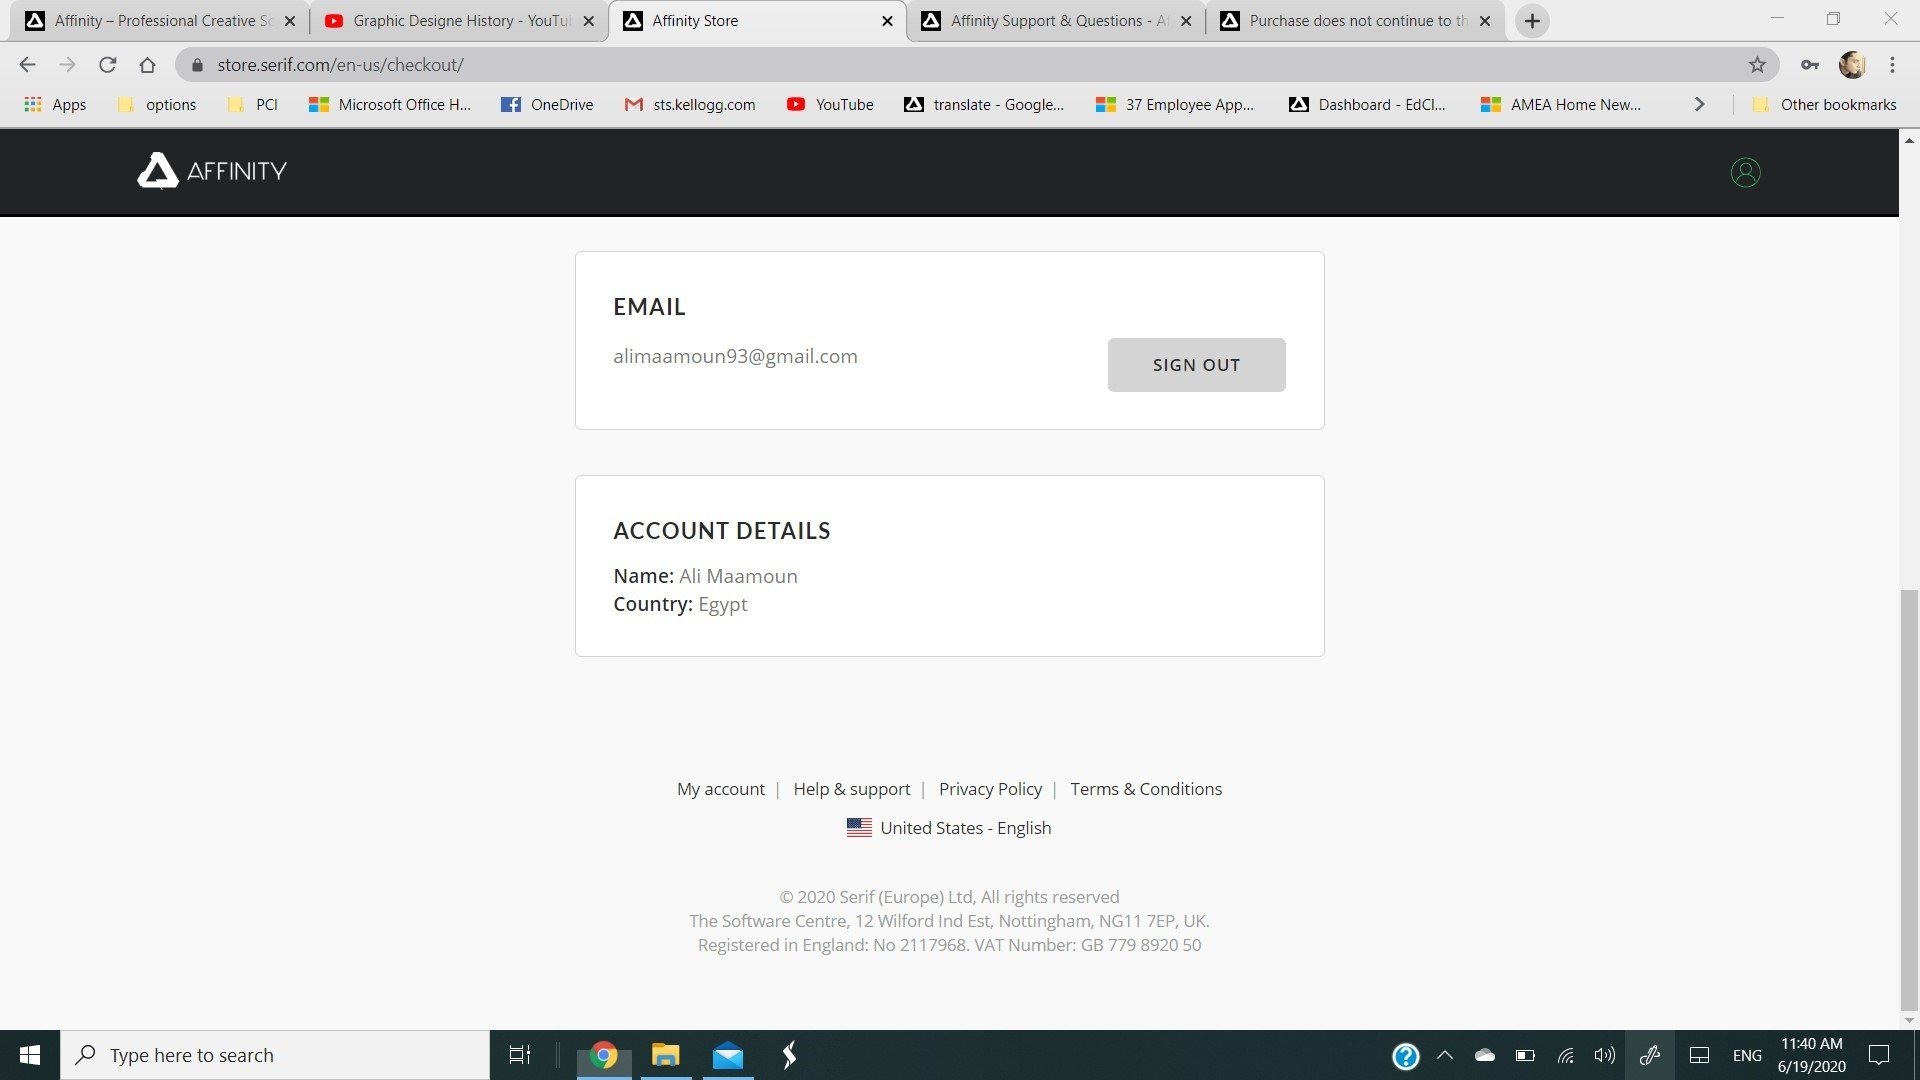Open the options bookmarks folder
This screenshot has width=1920, height=1080.
point(157,104)
